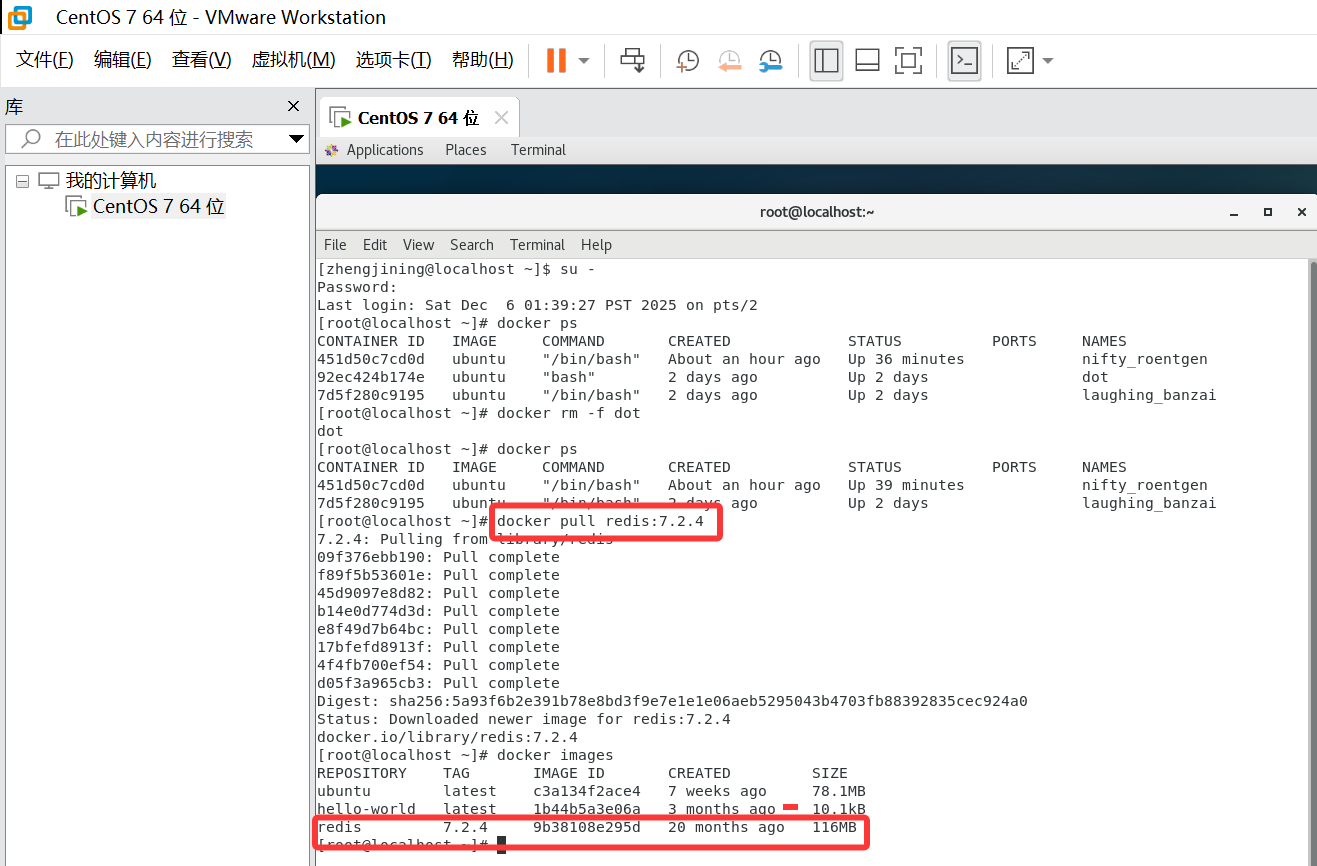Toggle the console view icon

click(x=964, y=61)
